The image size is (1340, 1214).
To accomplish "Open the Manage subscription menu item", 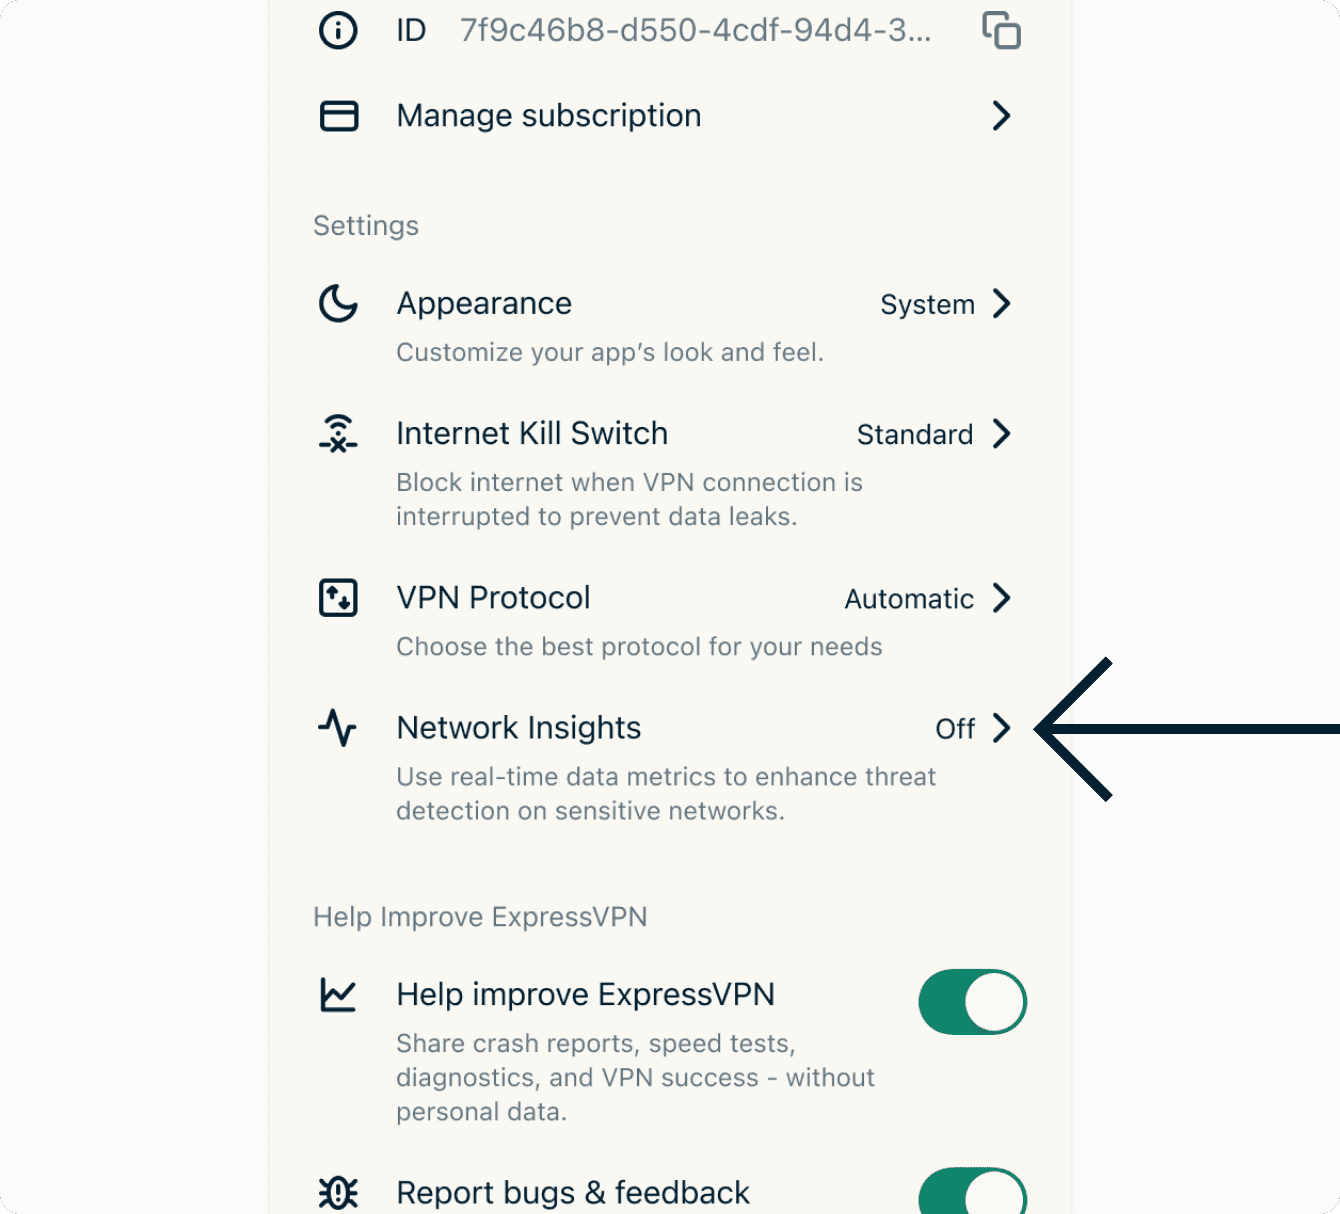I will click(549, 116).
